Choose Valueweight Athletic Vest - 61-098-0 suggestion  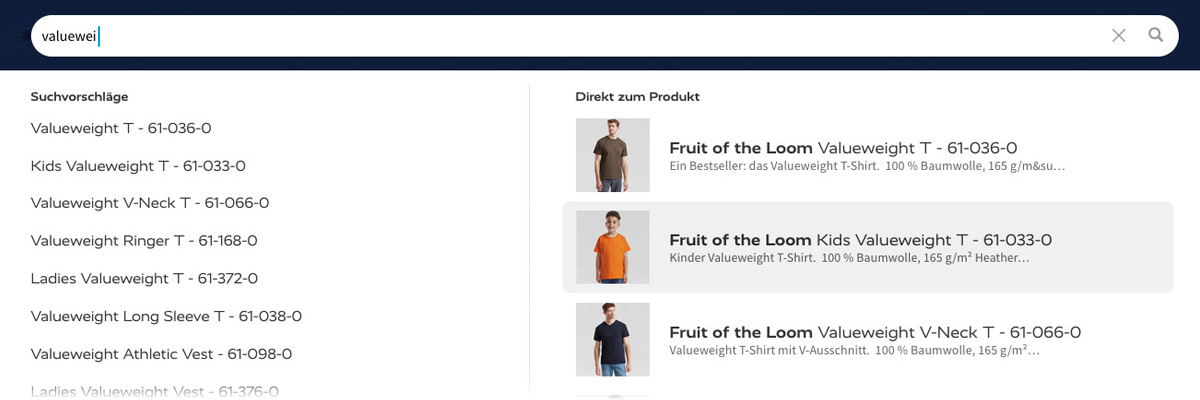pos(161,354)
